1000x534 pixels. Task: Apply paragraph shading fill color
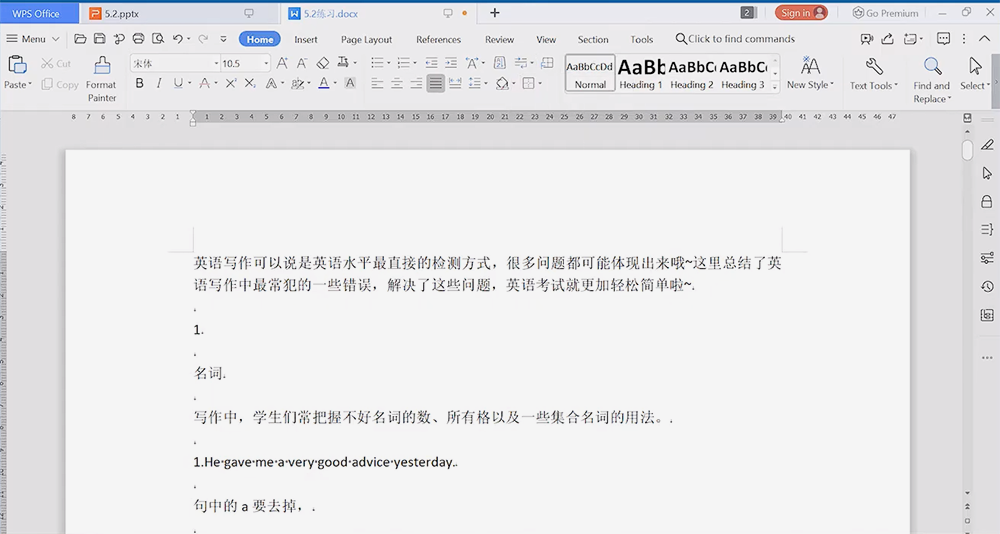(x=502, y=83)
